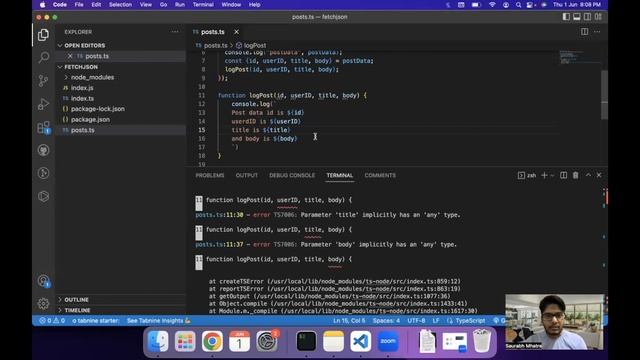640x360 pixels.
Task: Open Finder from the Dock
Action: pyautogui.click(x=158, y=341)
